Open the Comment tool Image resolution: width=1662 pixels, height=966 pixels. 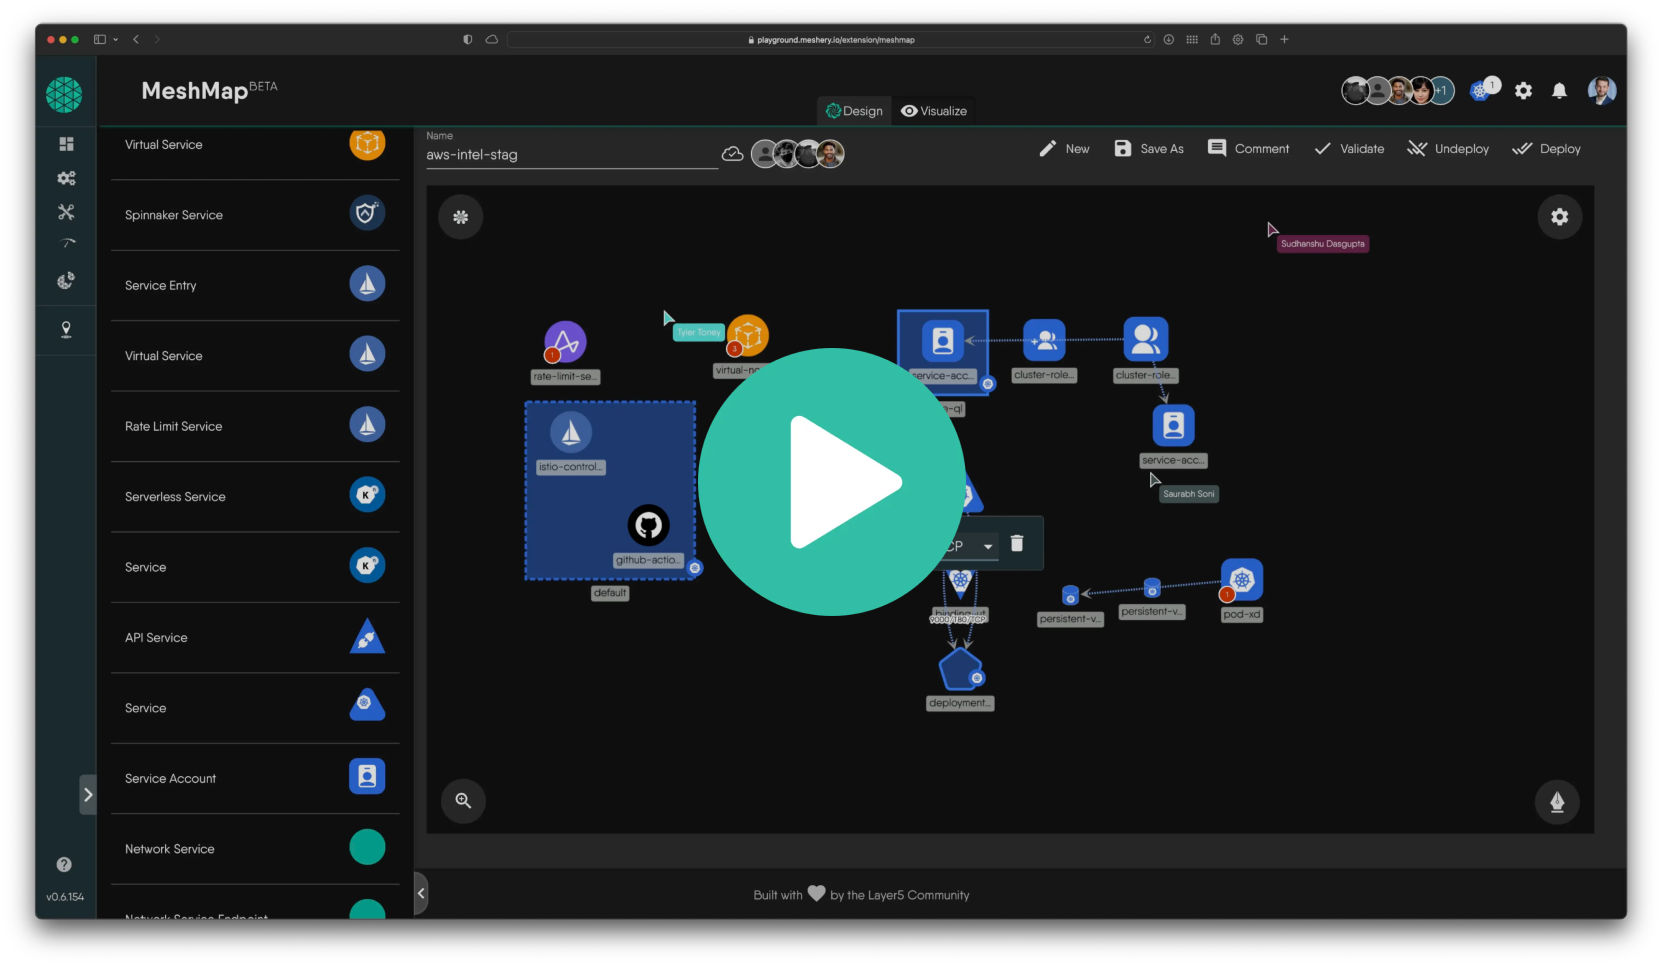tap(1248, 149)
